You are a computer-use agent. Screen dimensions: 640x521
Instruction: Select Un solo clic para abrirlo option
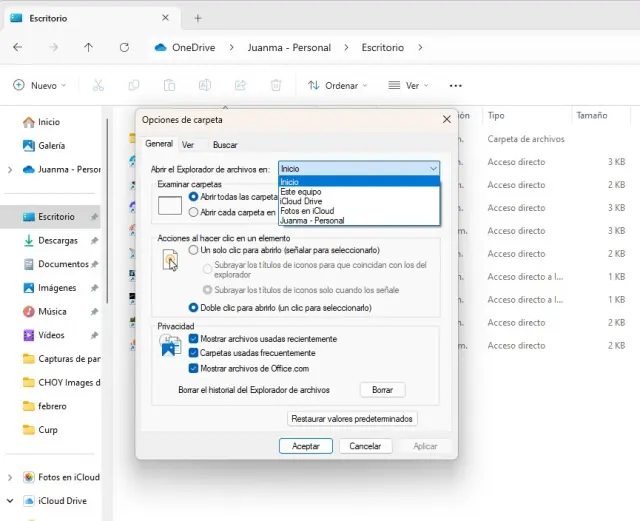(x=194, y=249)
